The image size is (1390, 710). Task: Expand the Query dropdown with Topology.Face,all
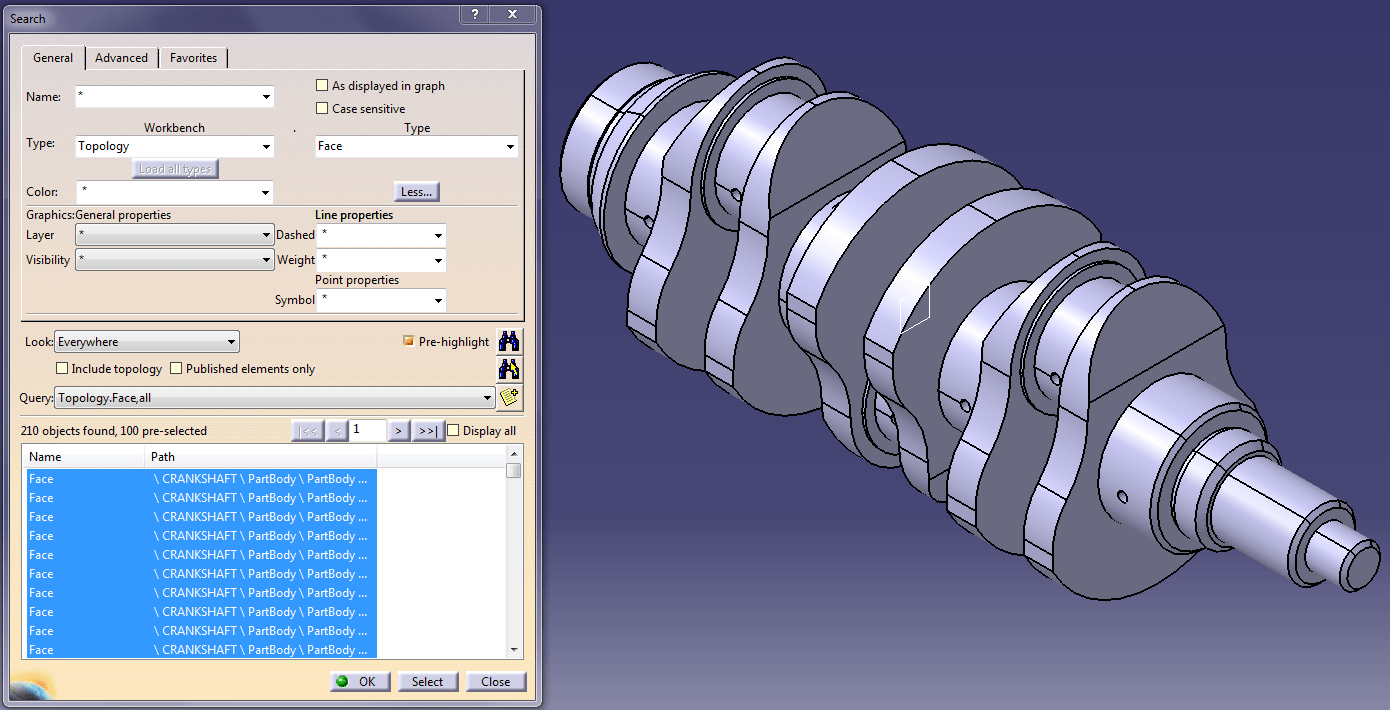(x=487, y=398)
